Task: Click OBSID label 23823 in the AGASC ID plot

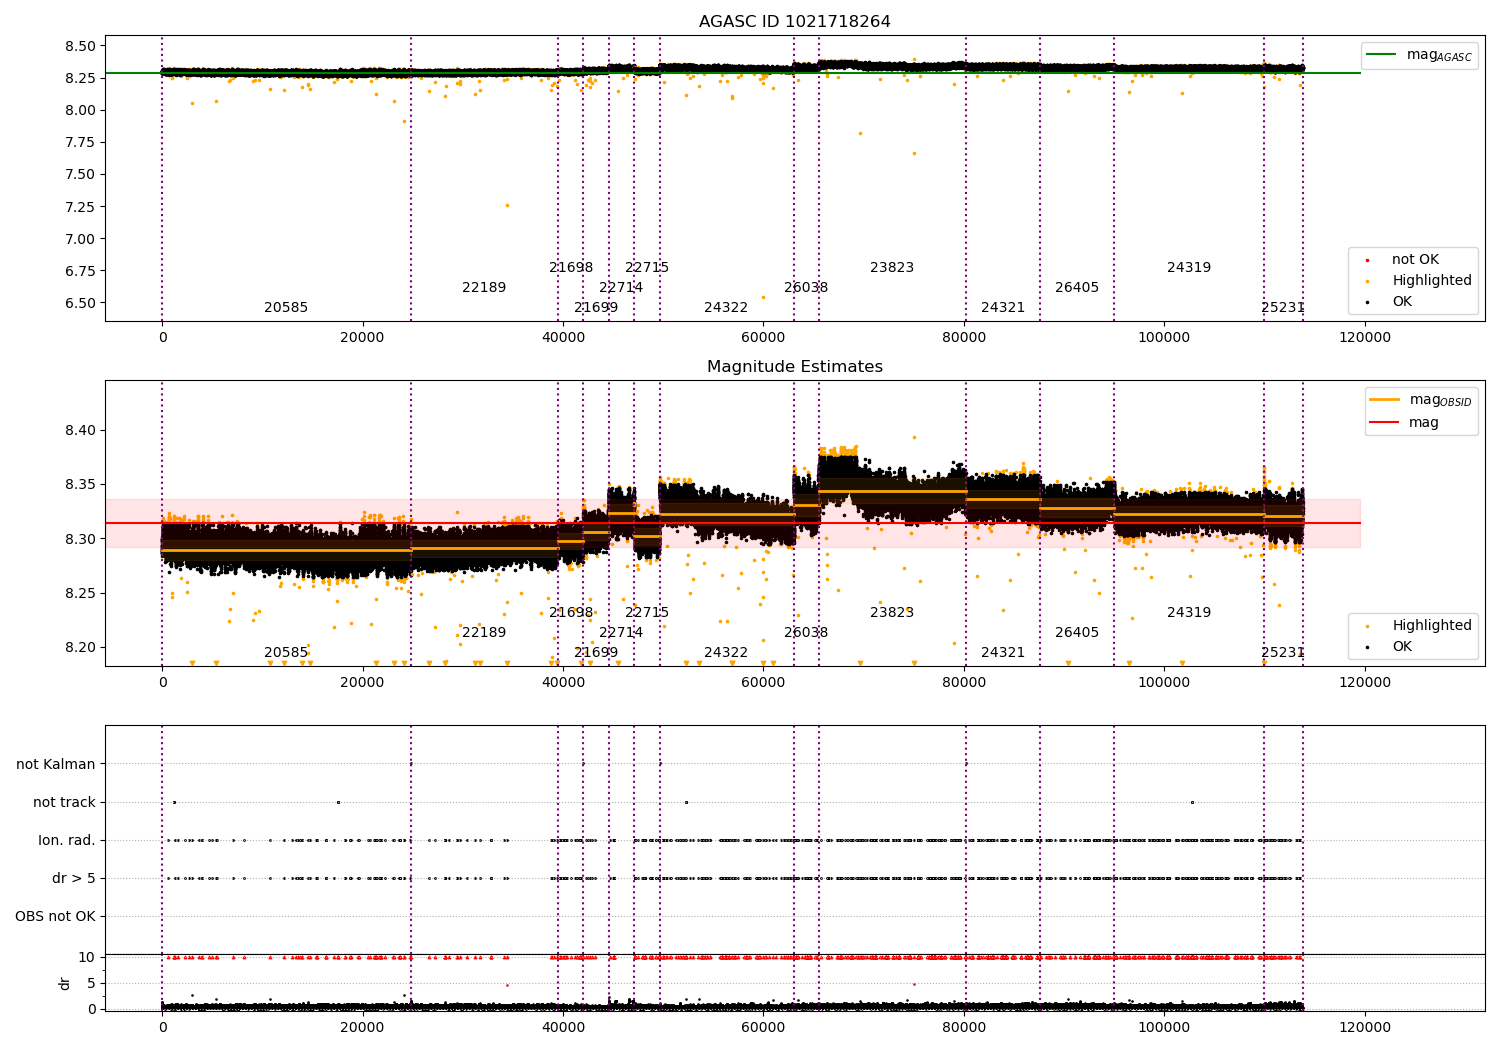Action: [x=892, y=268]
